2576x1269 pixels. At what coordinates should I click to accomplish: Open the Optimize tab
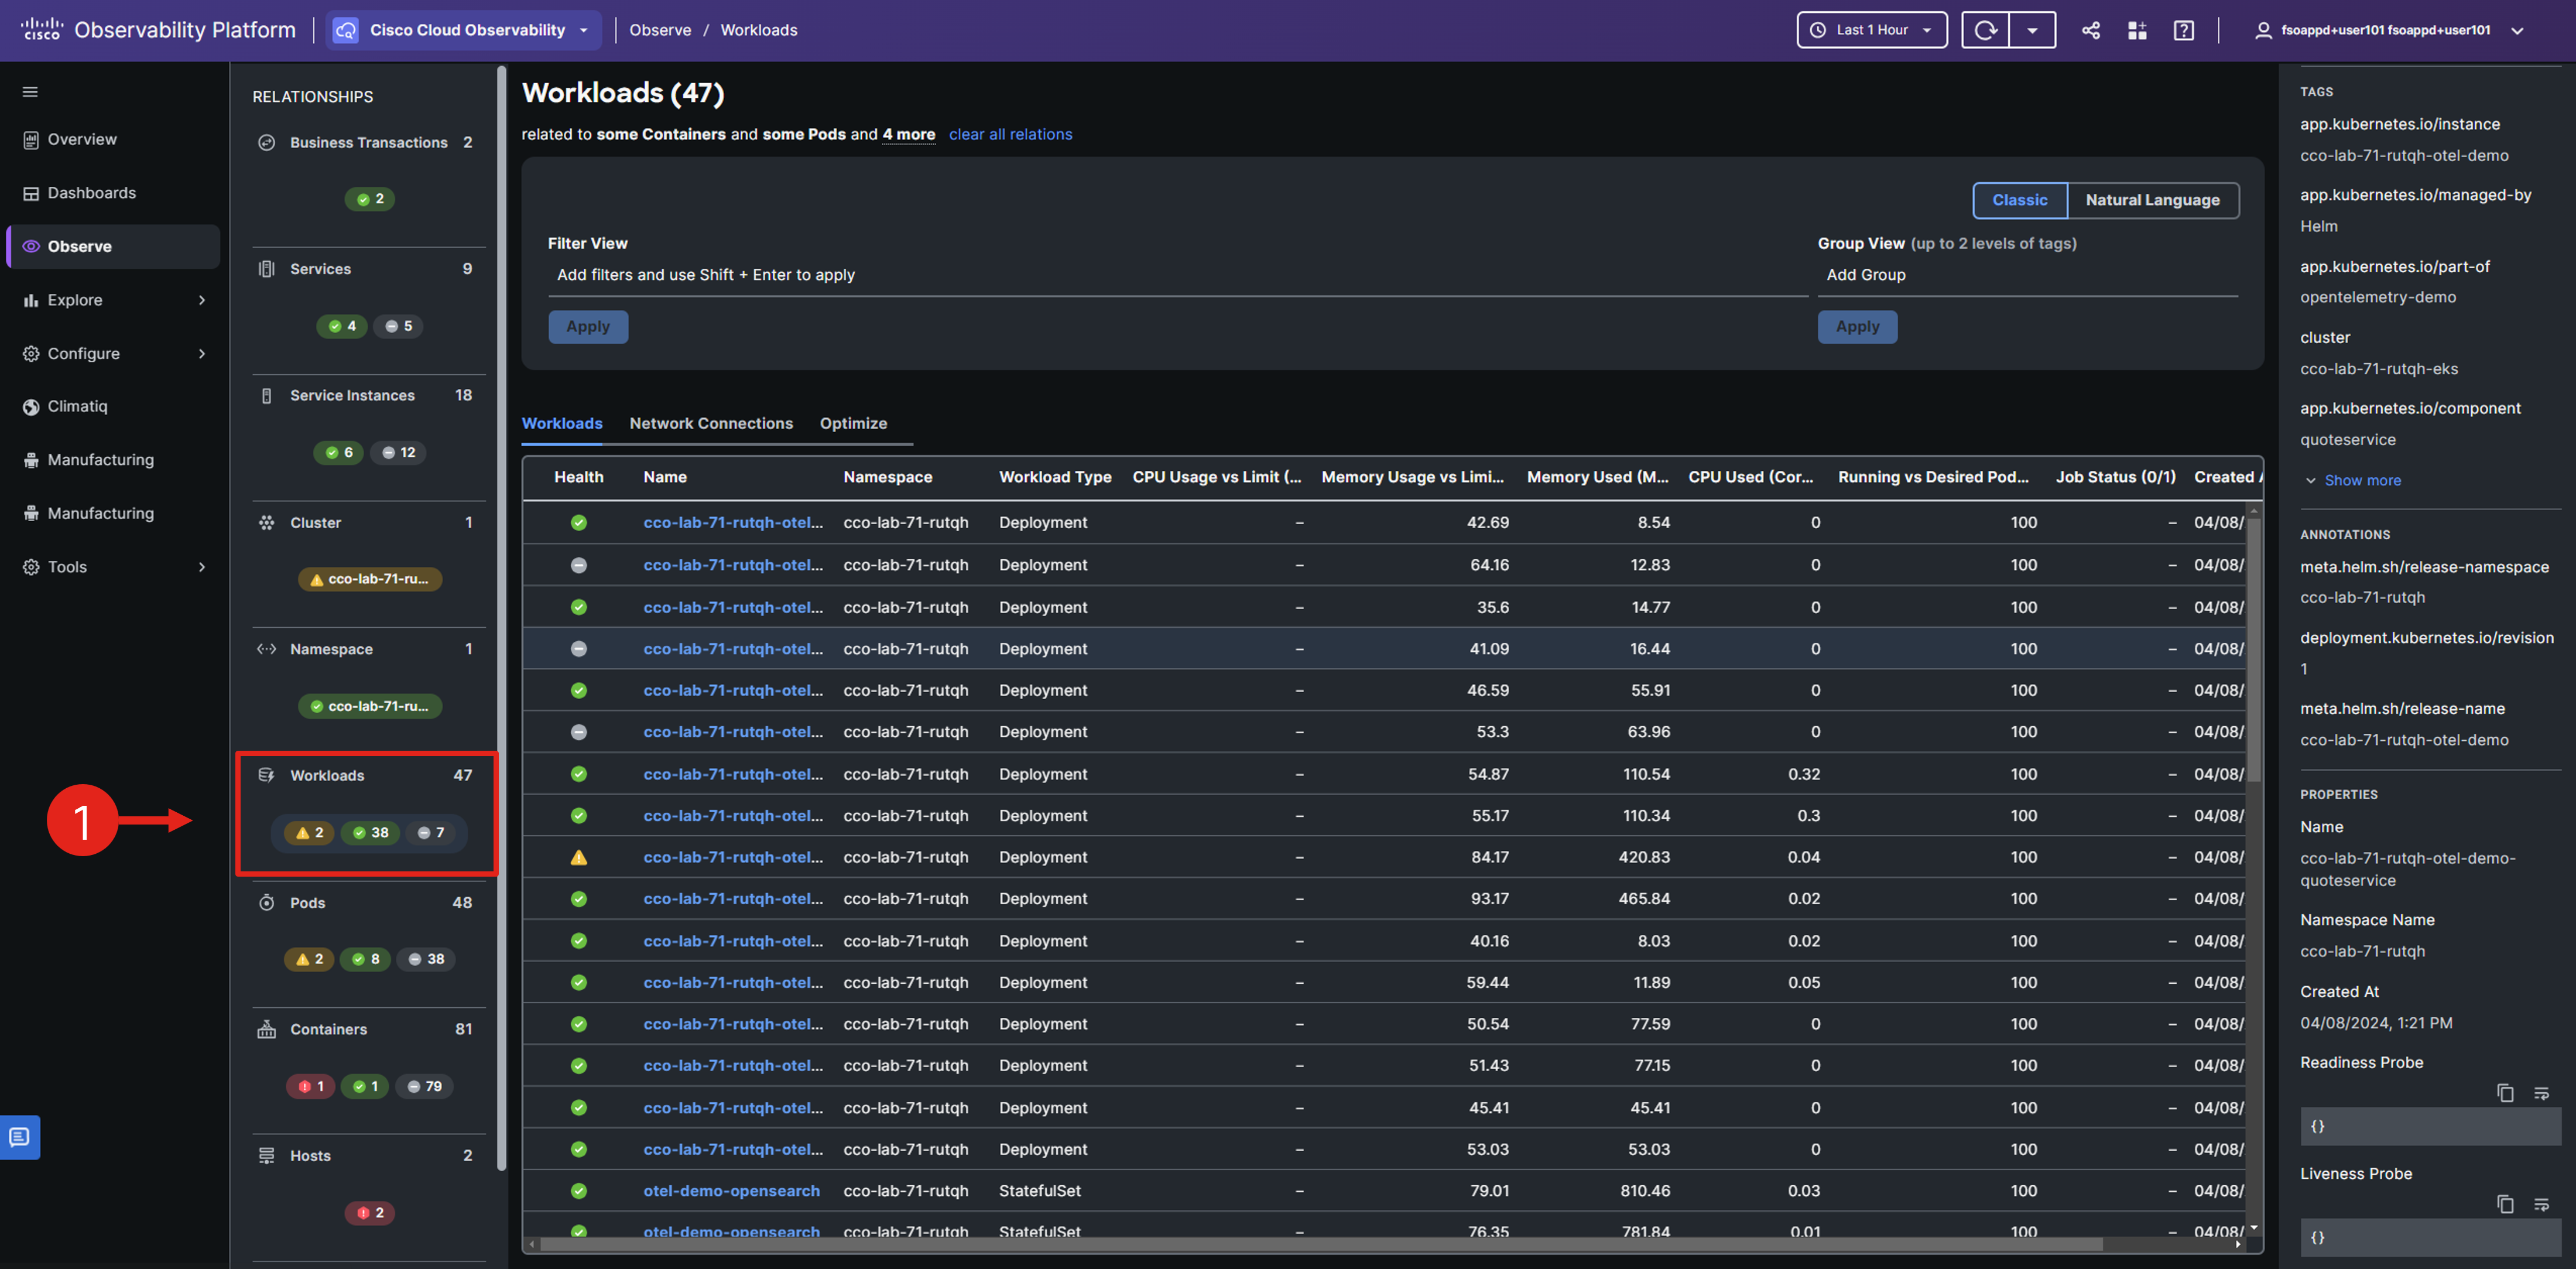pyautogui.click(x=853, y=423)
